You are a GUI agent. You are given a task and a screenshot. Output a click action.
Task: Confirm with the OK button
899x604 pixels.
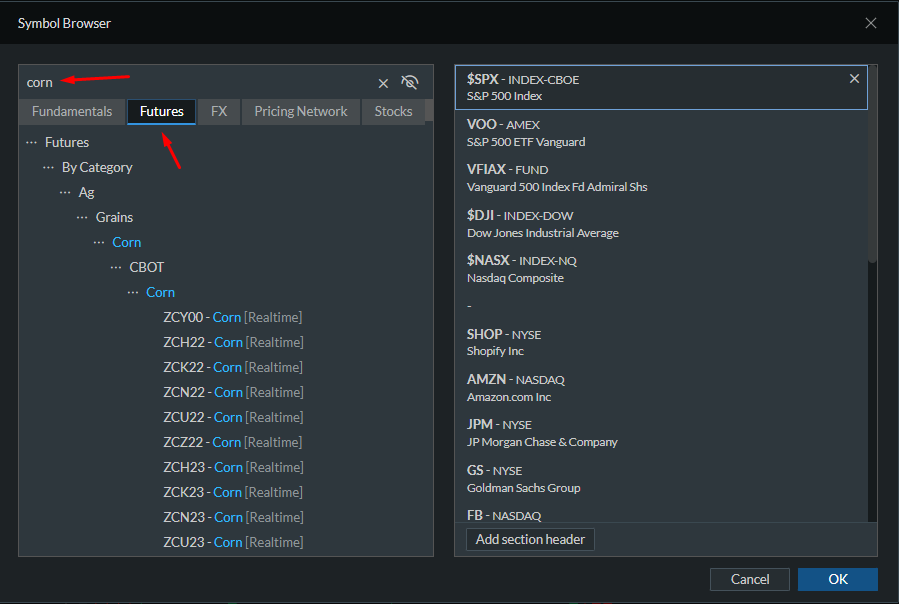pos(838,579)
